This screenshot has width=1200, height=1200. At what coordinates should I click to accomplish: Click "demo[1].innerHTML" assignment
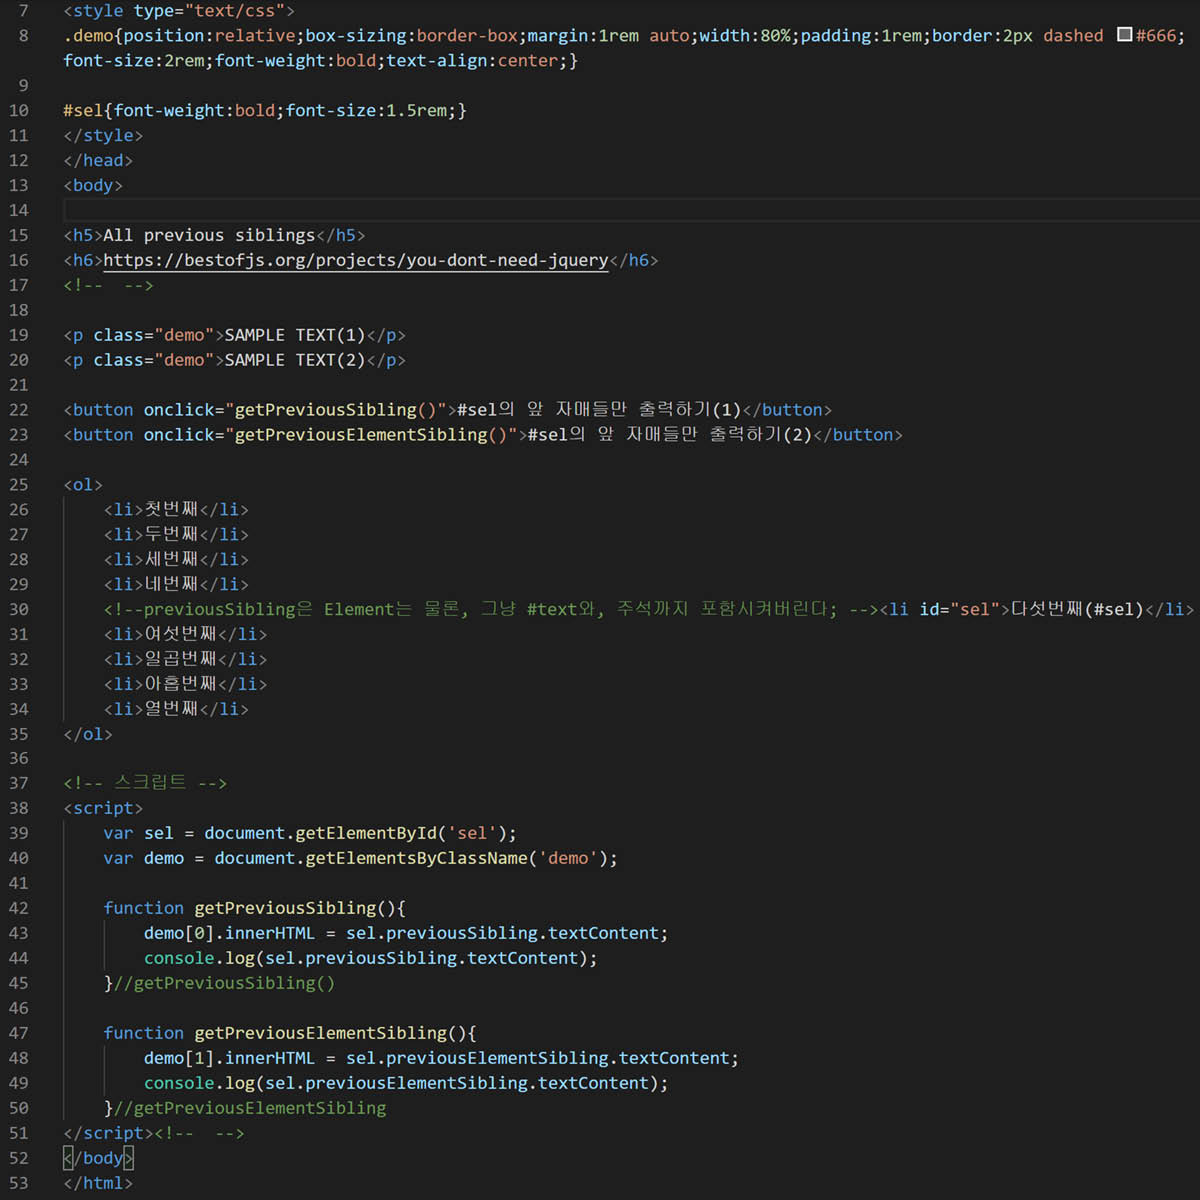[x=229, y=1058]
